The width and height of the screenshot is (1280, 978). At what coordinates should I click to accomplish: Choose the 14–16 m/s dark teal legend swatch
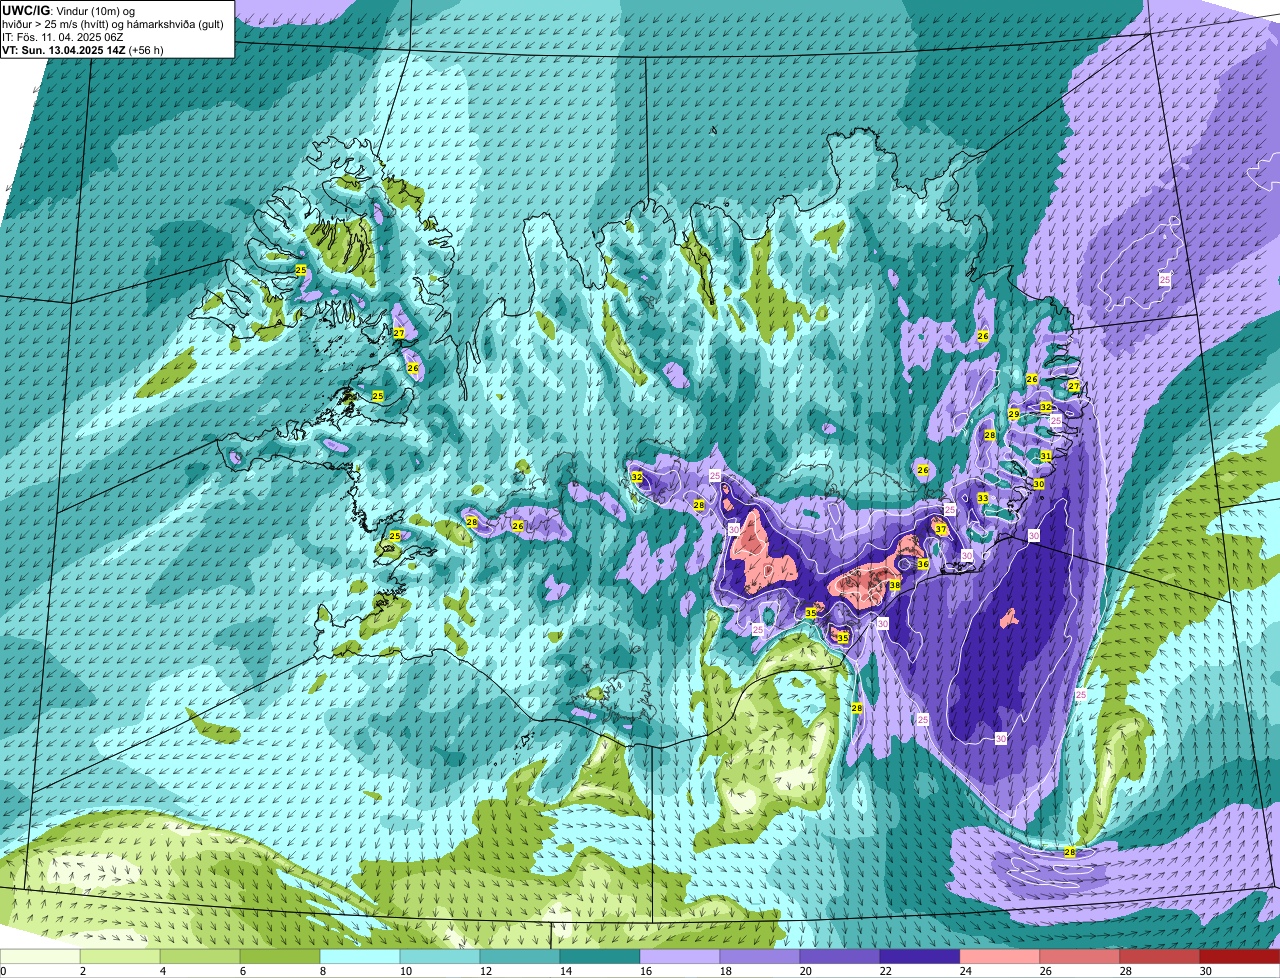[600, 956]
